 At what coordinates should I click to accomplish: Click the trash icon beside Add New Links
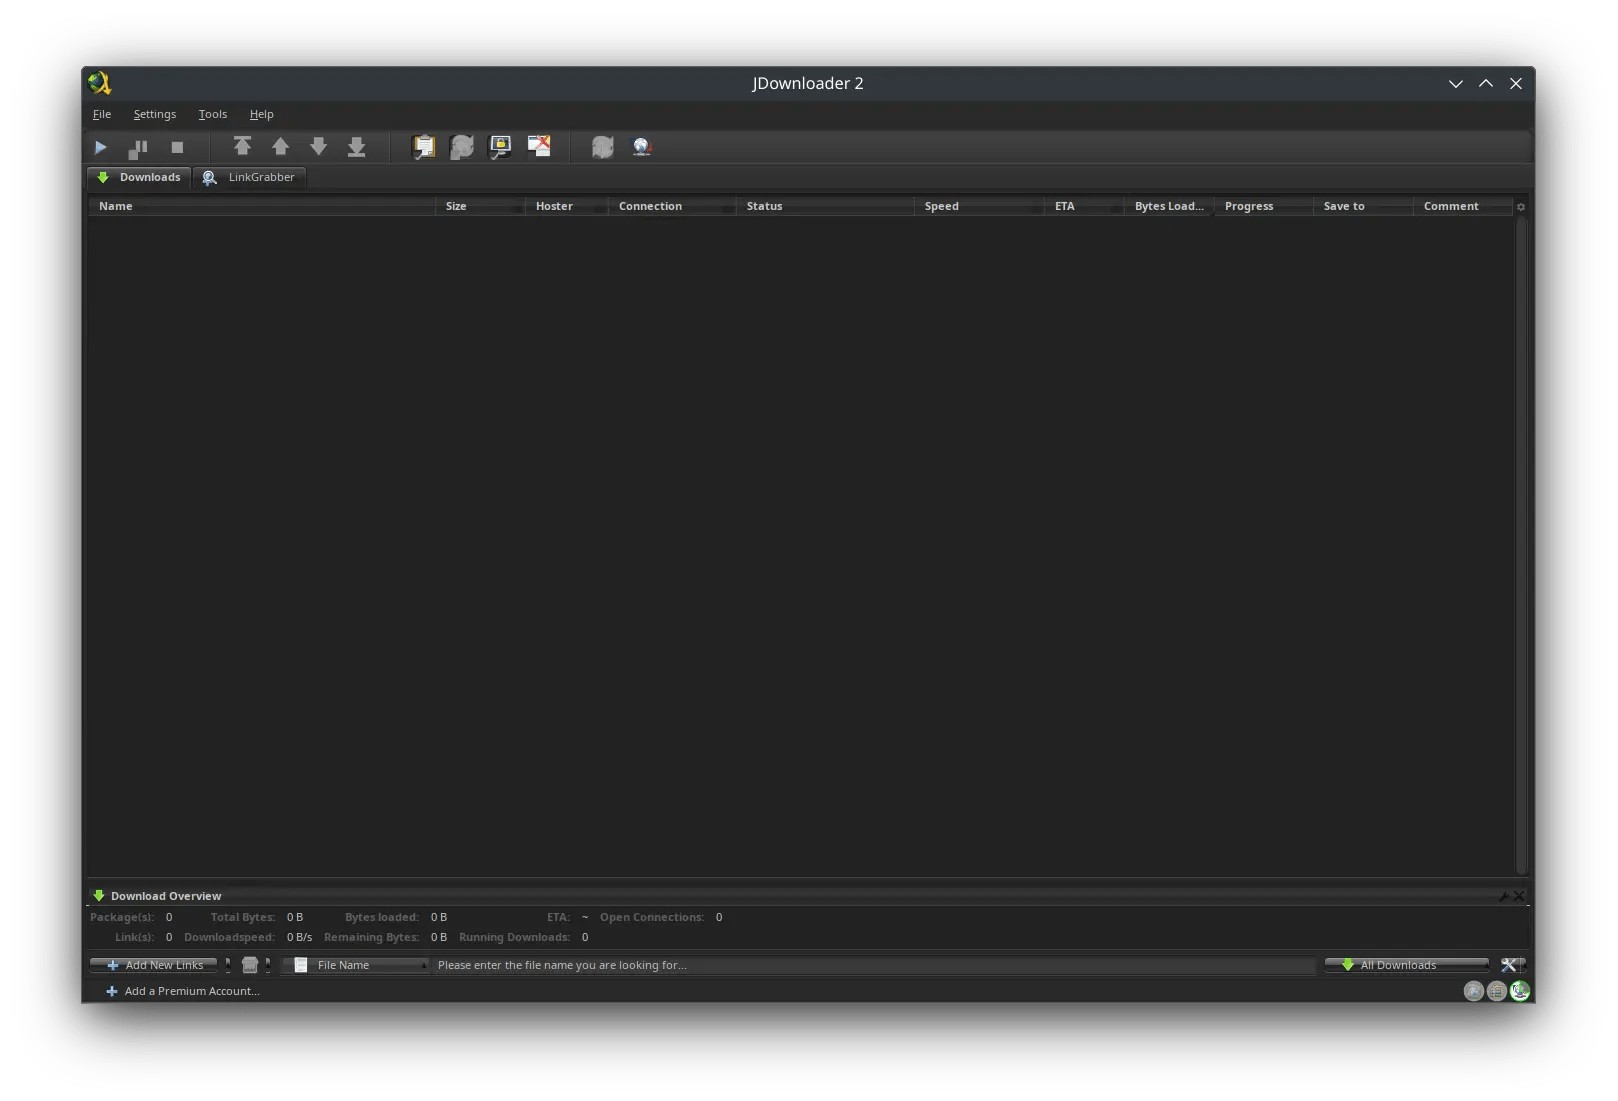[x=250, y=965]
